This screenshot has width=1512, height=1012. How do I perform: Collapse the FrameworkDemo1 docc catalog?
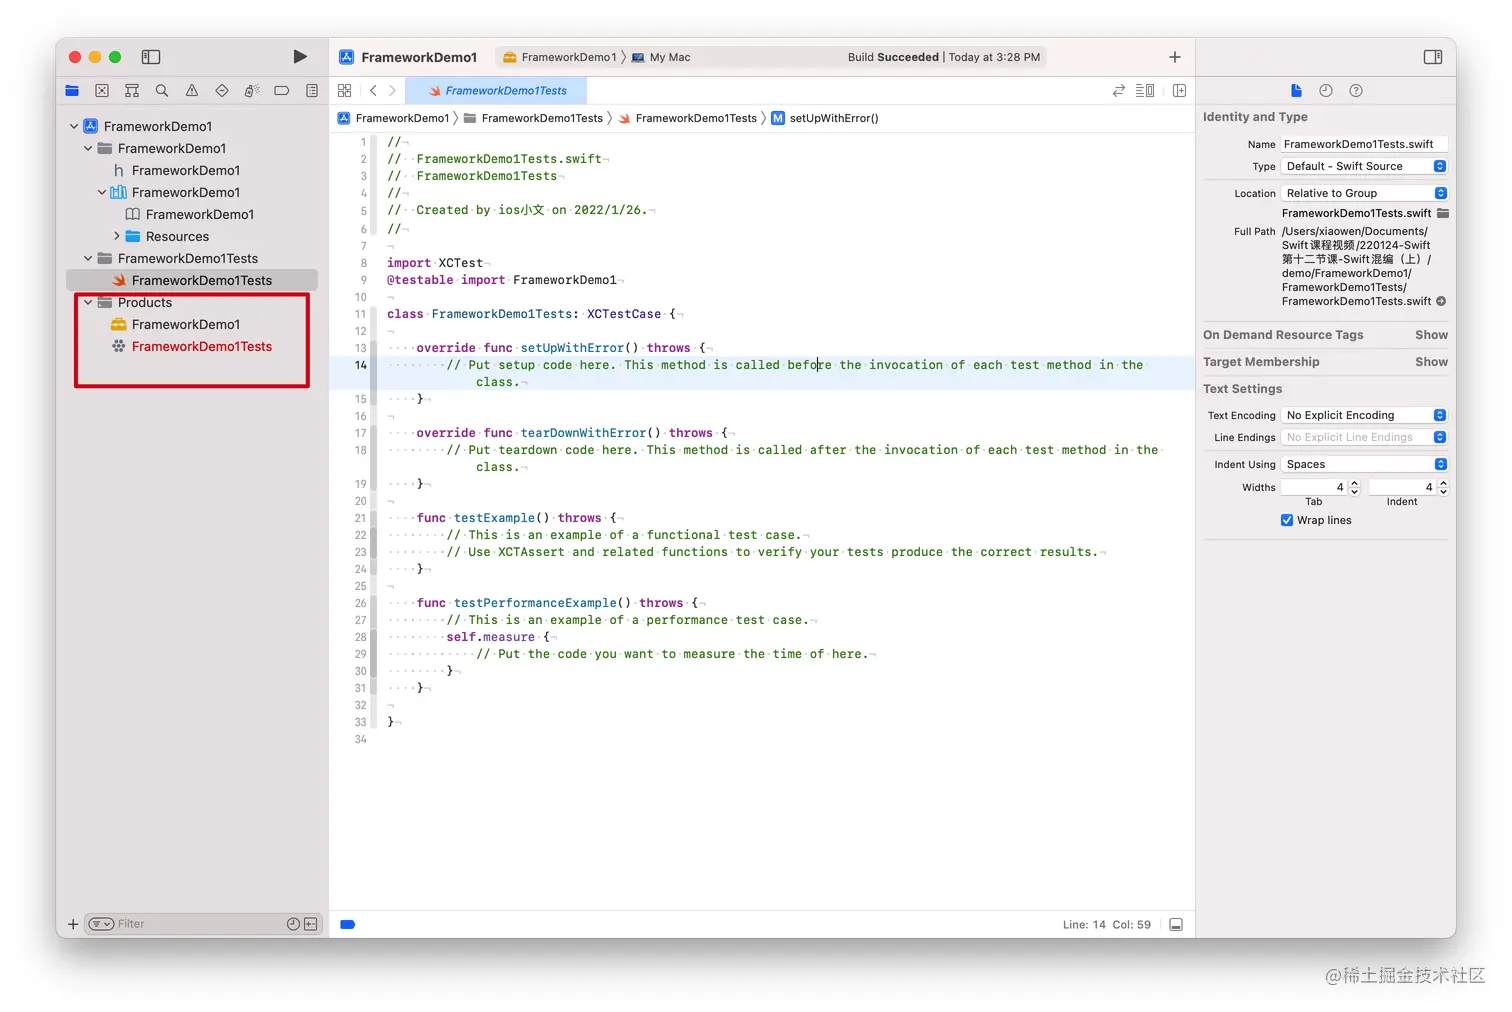(x=102, y=192)
